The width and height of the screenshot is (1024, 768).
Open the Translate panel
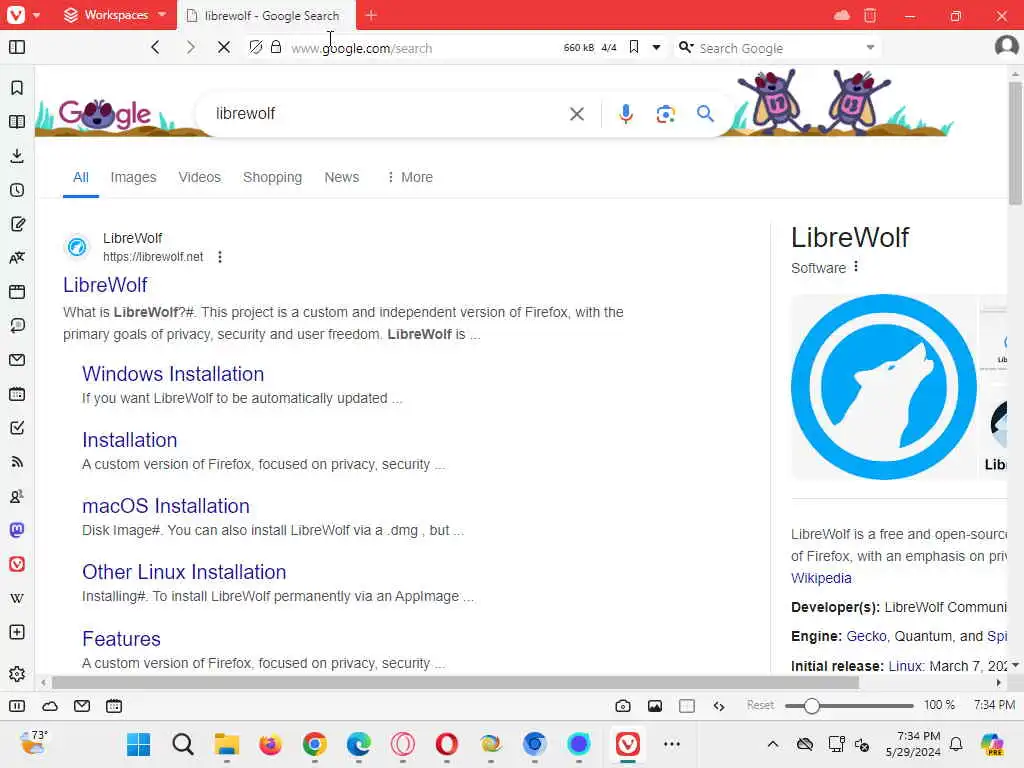[x=17, y=258]
